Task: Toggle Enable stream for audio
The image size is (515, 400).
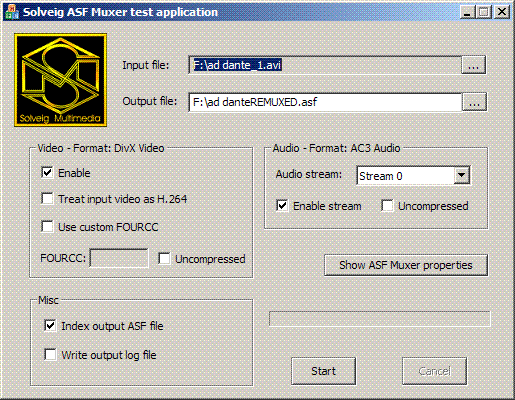Action: [282, 206]
